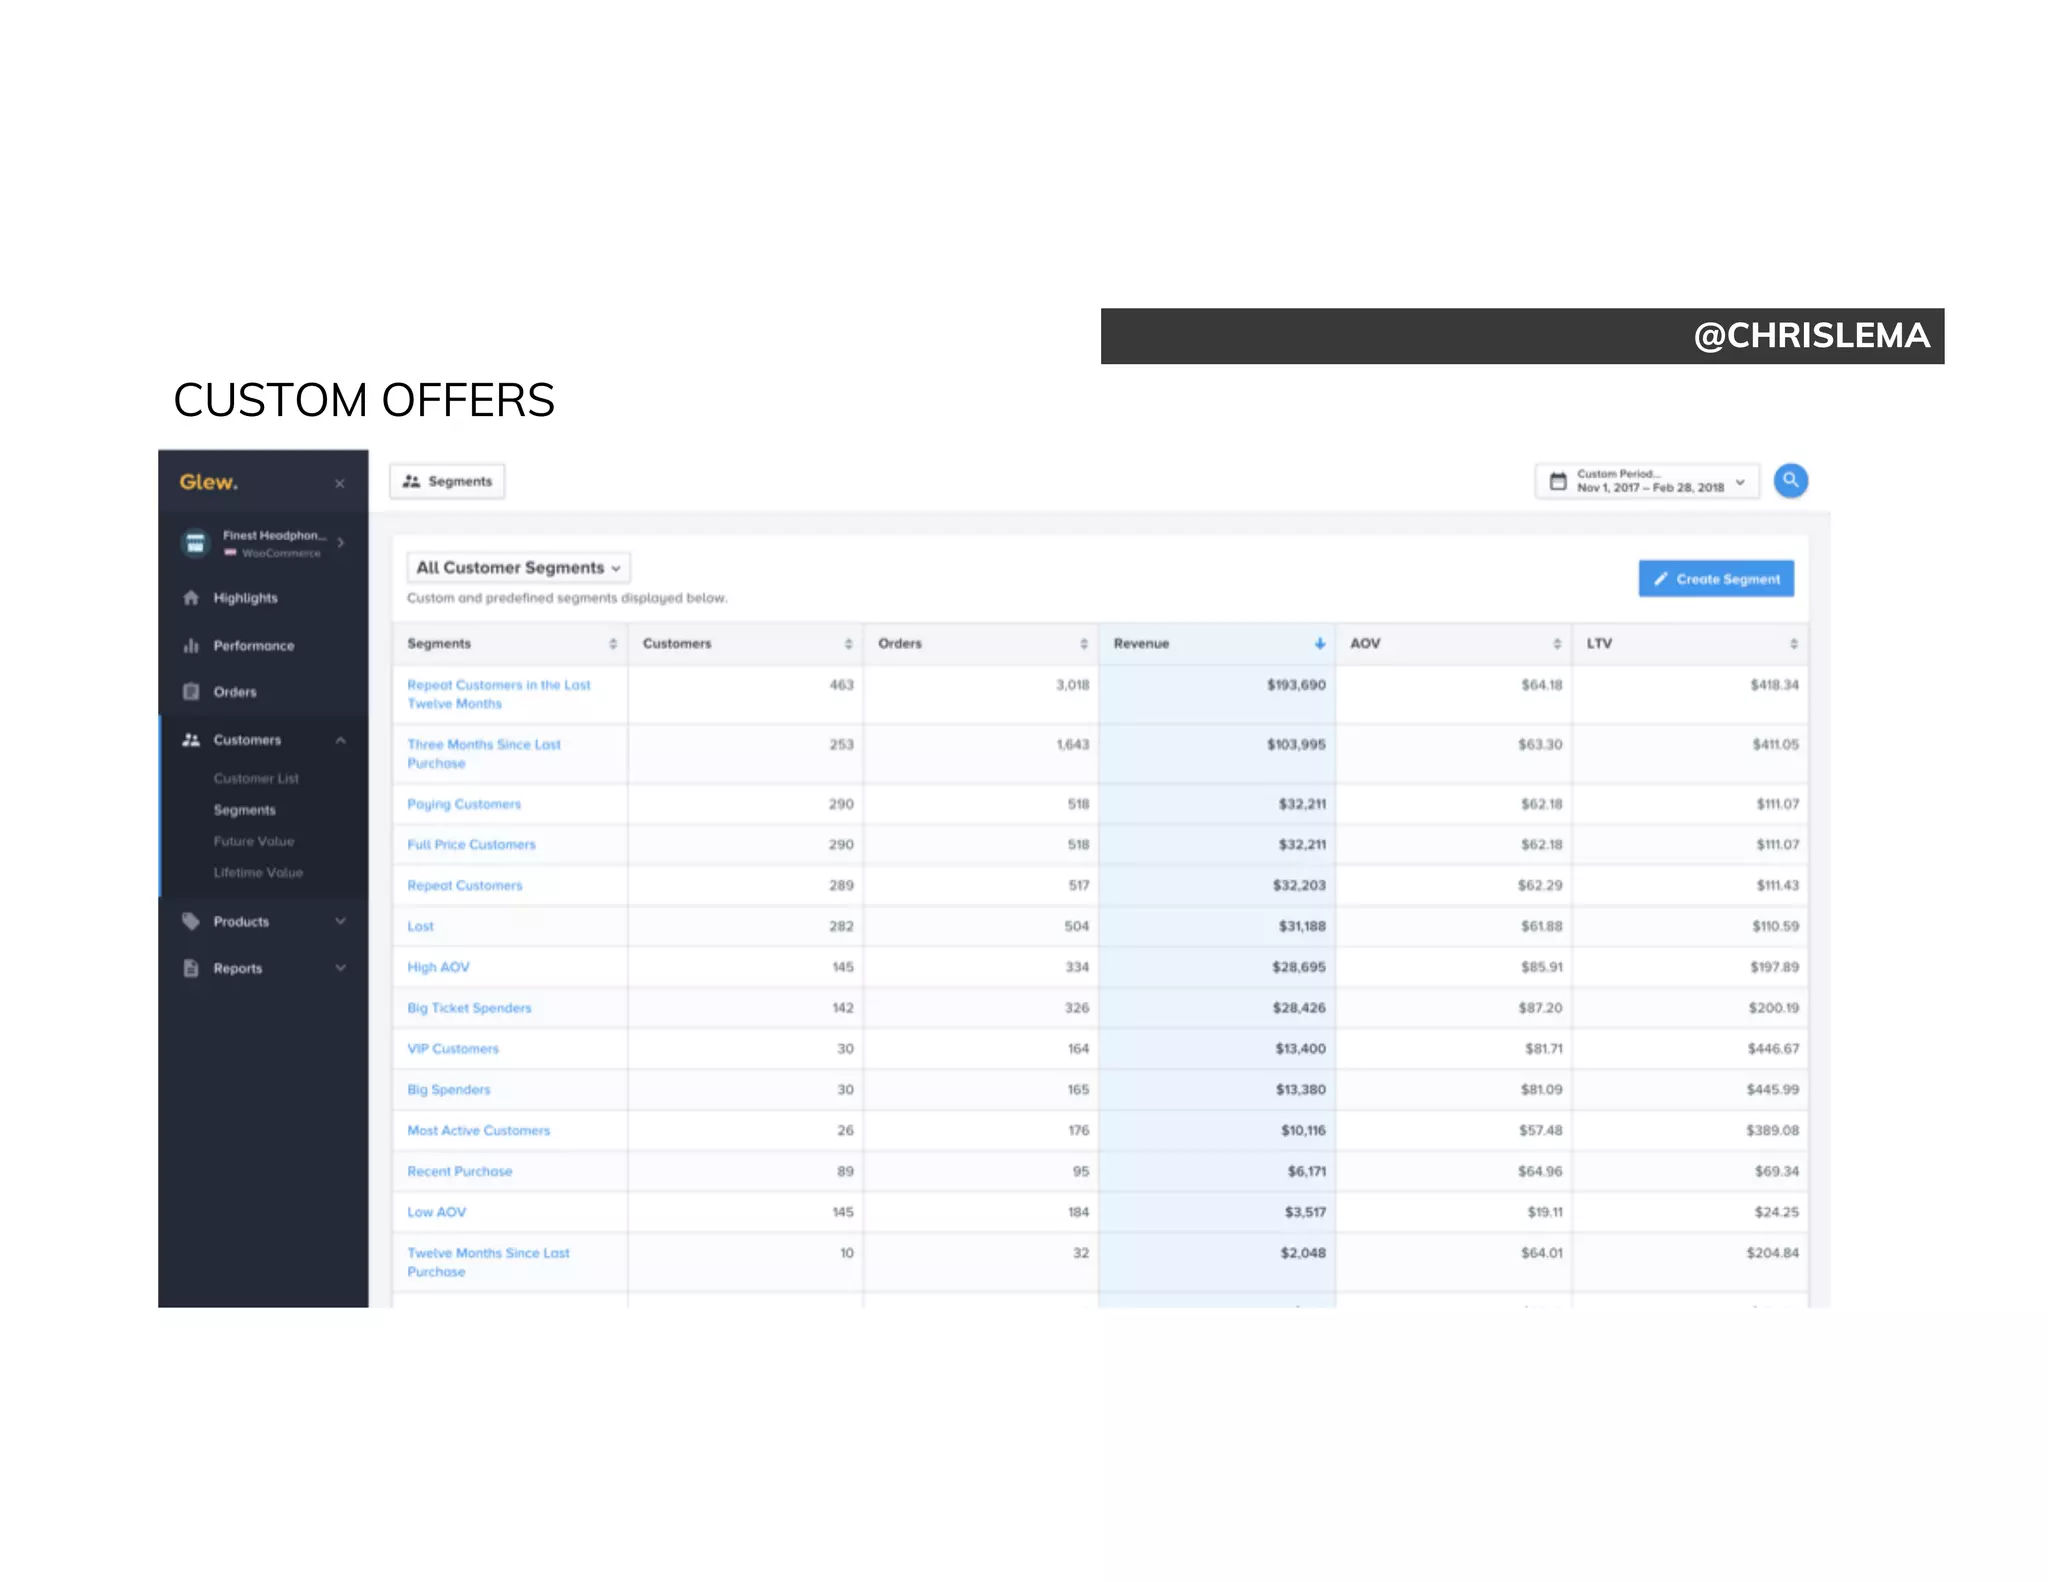Sort table by Revenue column arrow

[1319, 644]
